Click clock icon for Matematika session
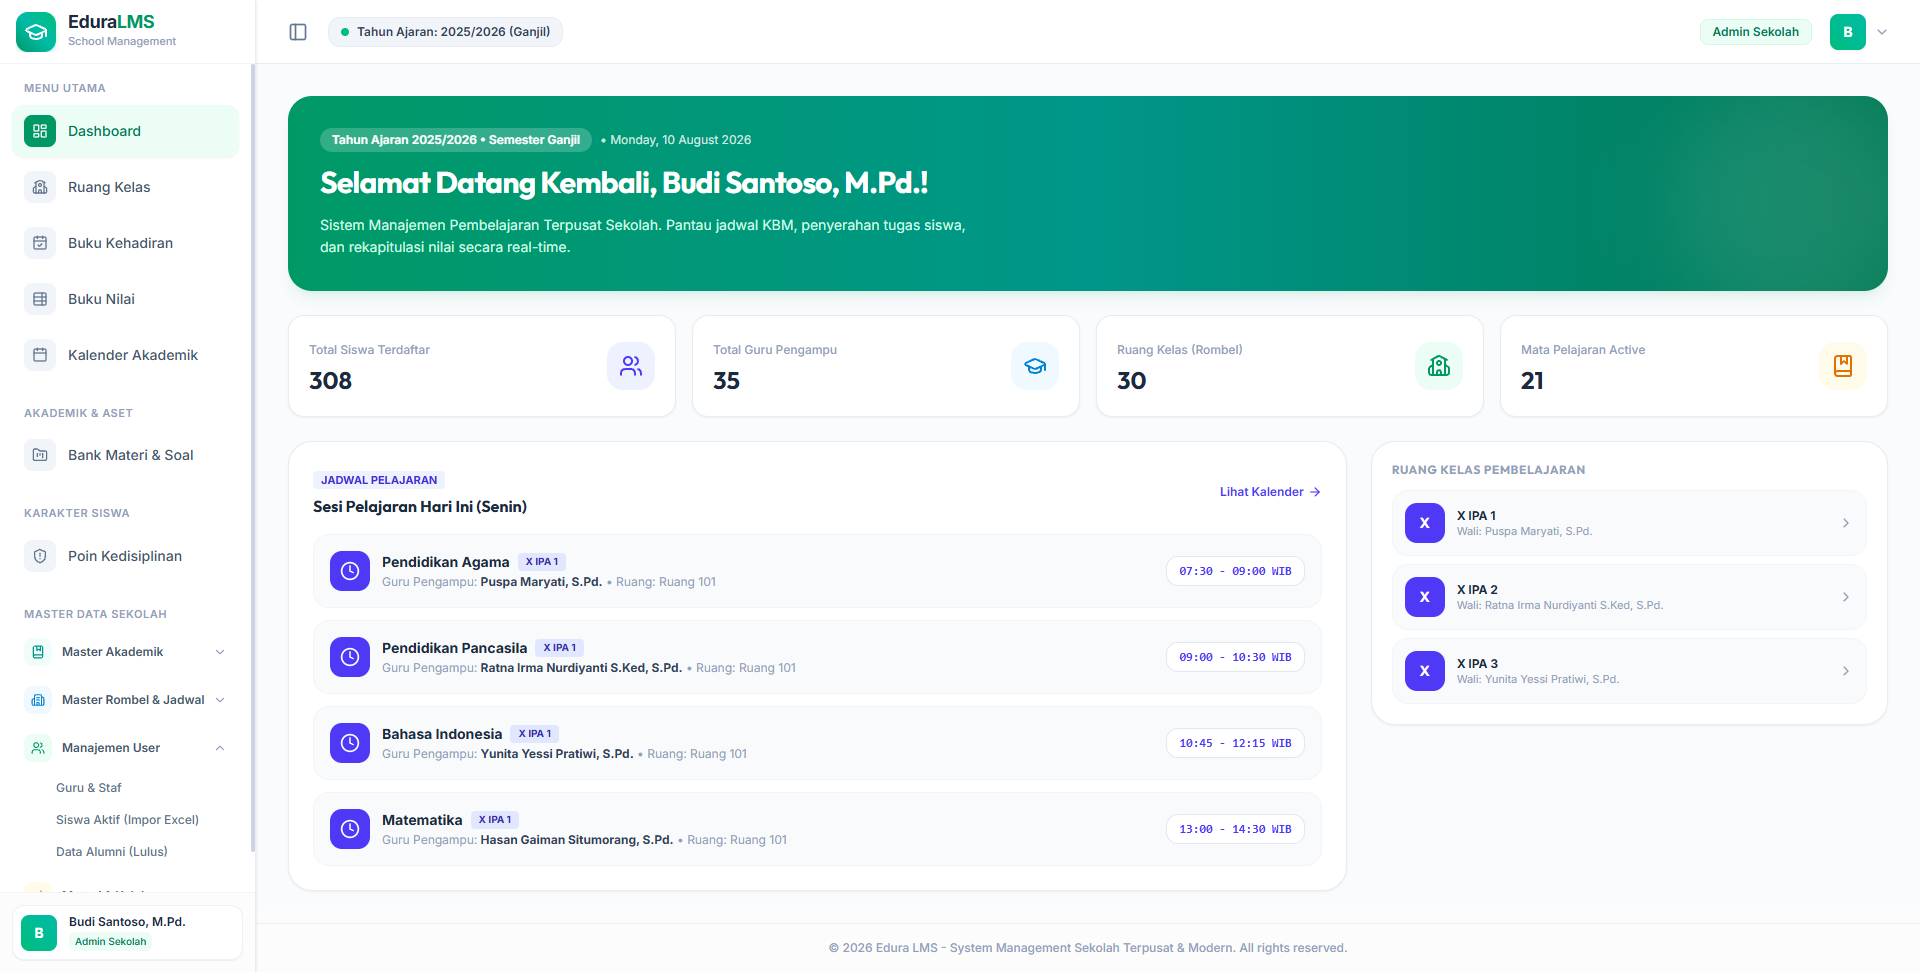This screenshot has height=972, width=1920. coord(350,829)
